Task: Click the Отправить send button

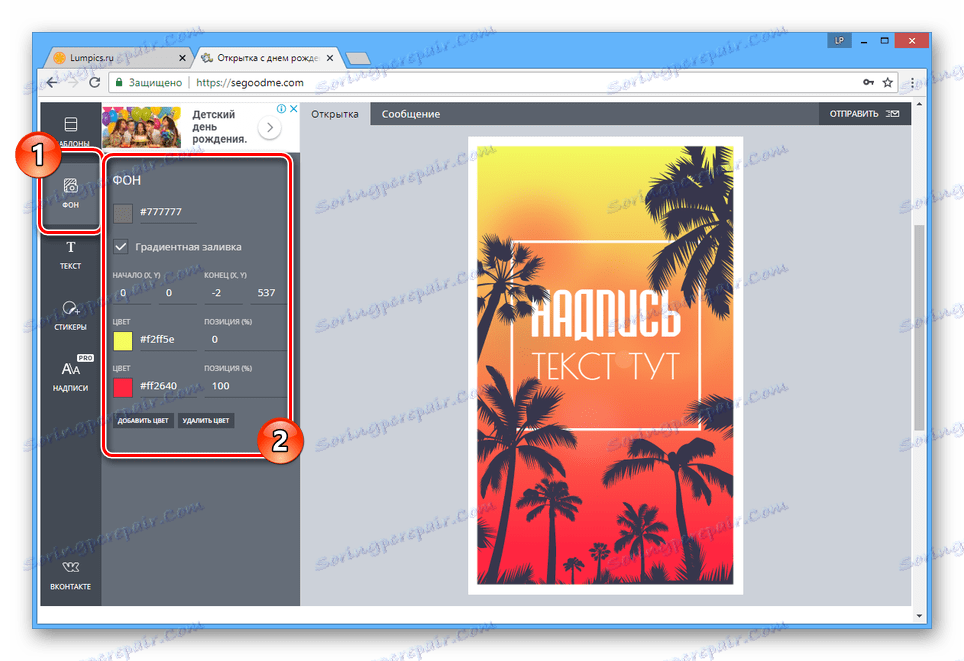Action: 864,114
